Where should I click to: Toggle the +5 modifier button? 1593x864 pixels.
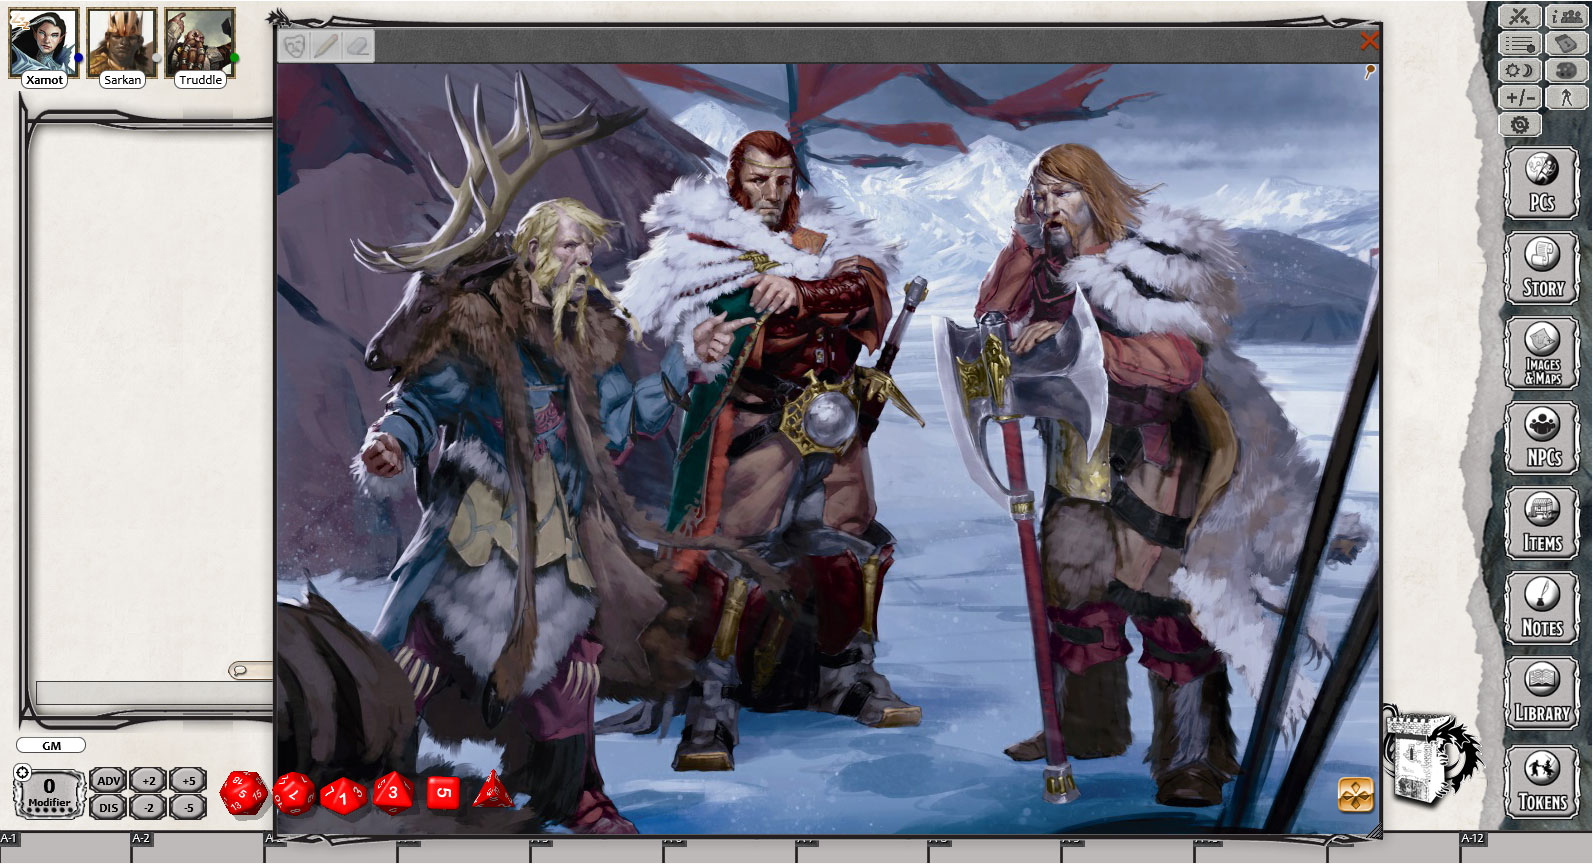pyautogui.click(x=188, y=781)
